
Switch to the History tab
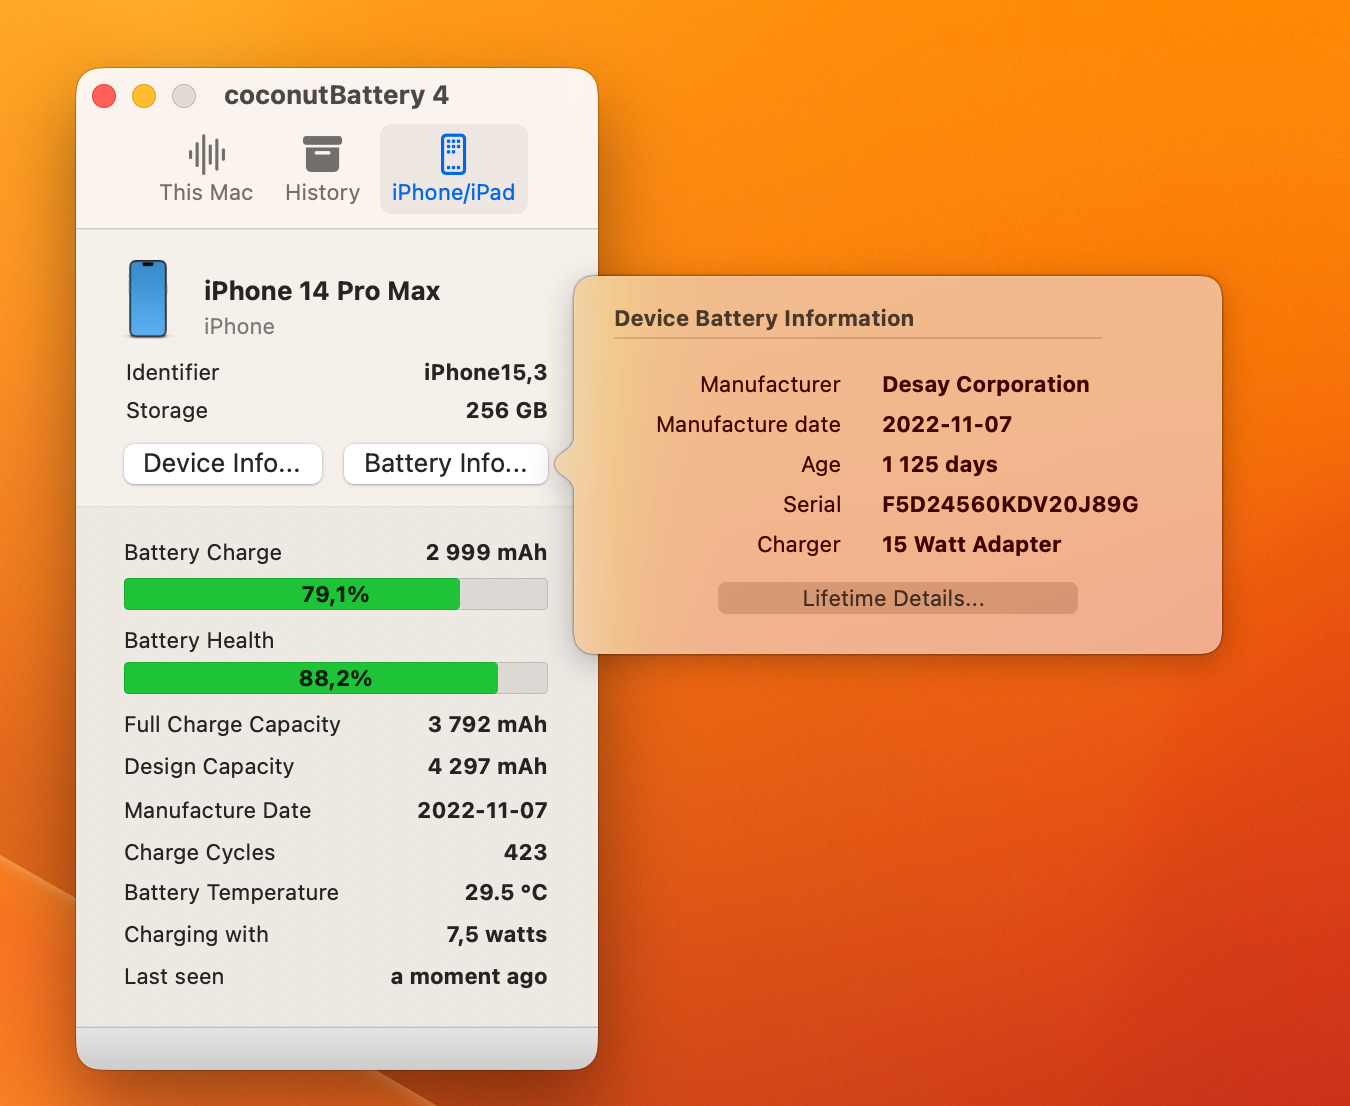click(322, 169)
